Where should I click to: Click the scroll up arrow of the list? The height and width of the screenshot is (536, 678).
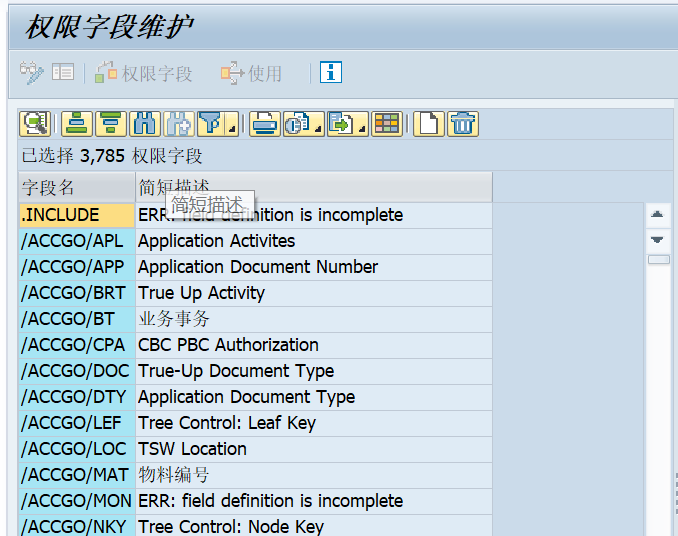coord(657,215)
